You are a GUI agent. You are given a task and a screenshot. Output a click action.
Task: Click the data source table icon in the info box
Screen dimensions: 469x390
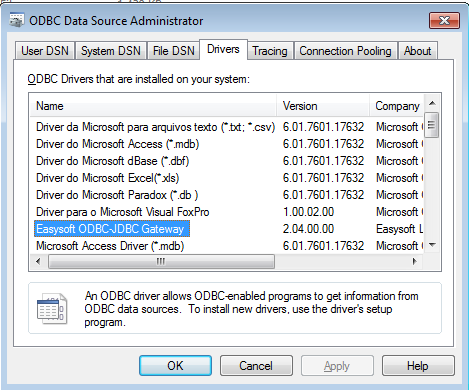[52, 309]
